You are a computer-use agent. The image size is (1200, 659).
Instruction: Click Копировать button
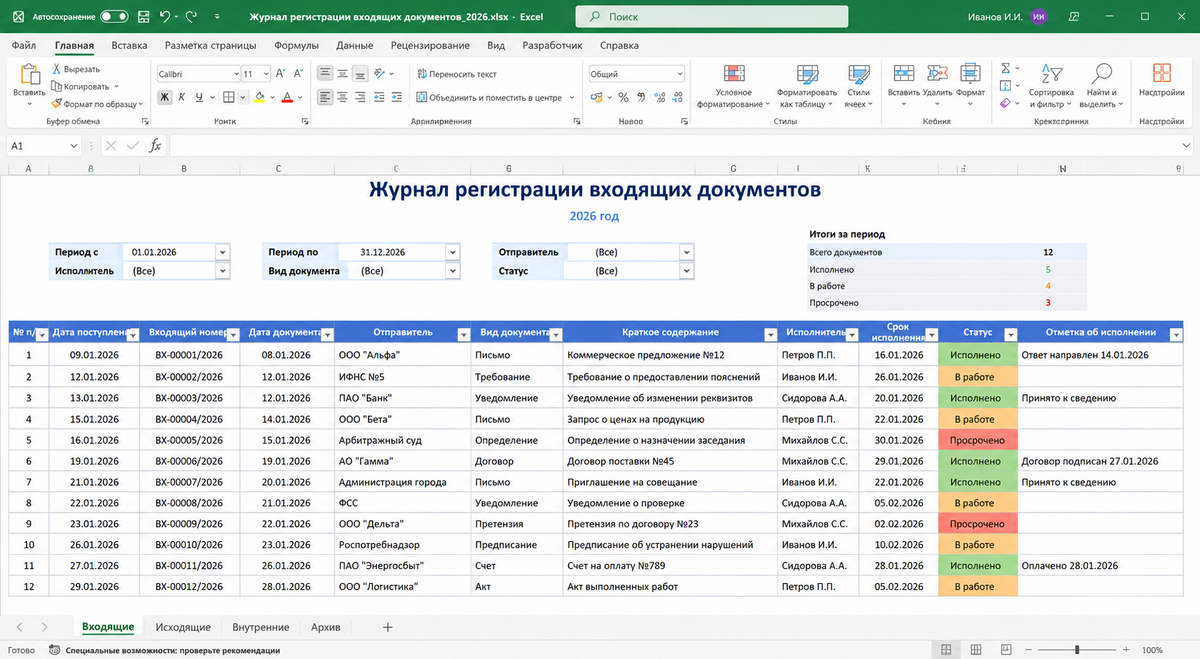pyautogui.click(x=84, y=86)
